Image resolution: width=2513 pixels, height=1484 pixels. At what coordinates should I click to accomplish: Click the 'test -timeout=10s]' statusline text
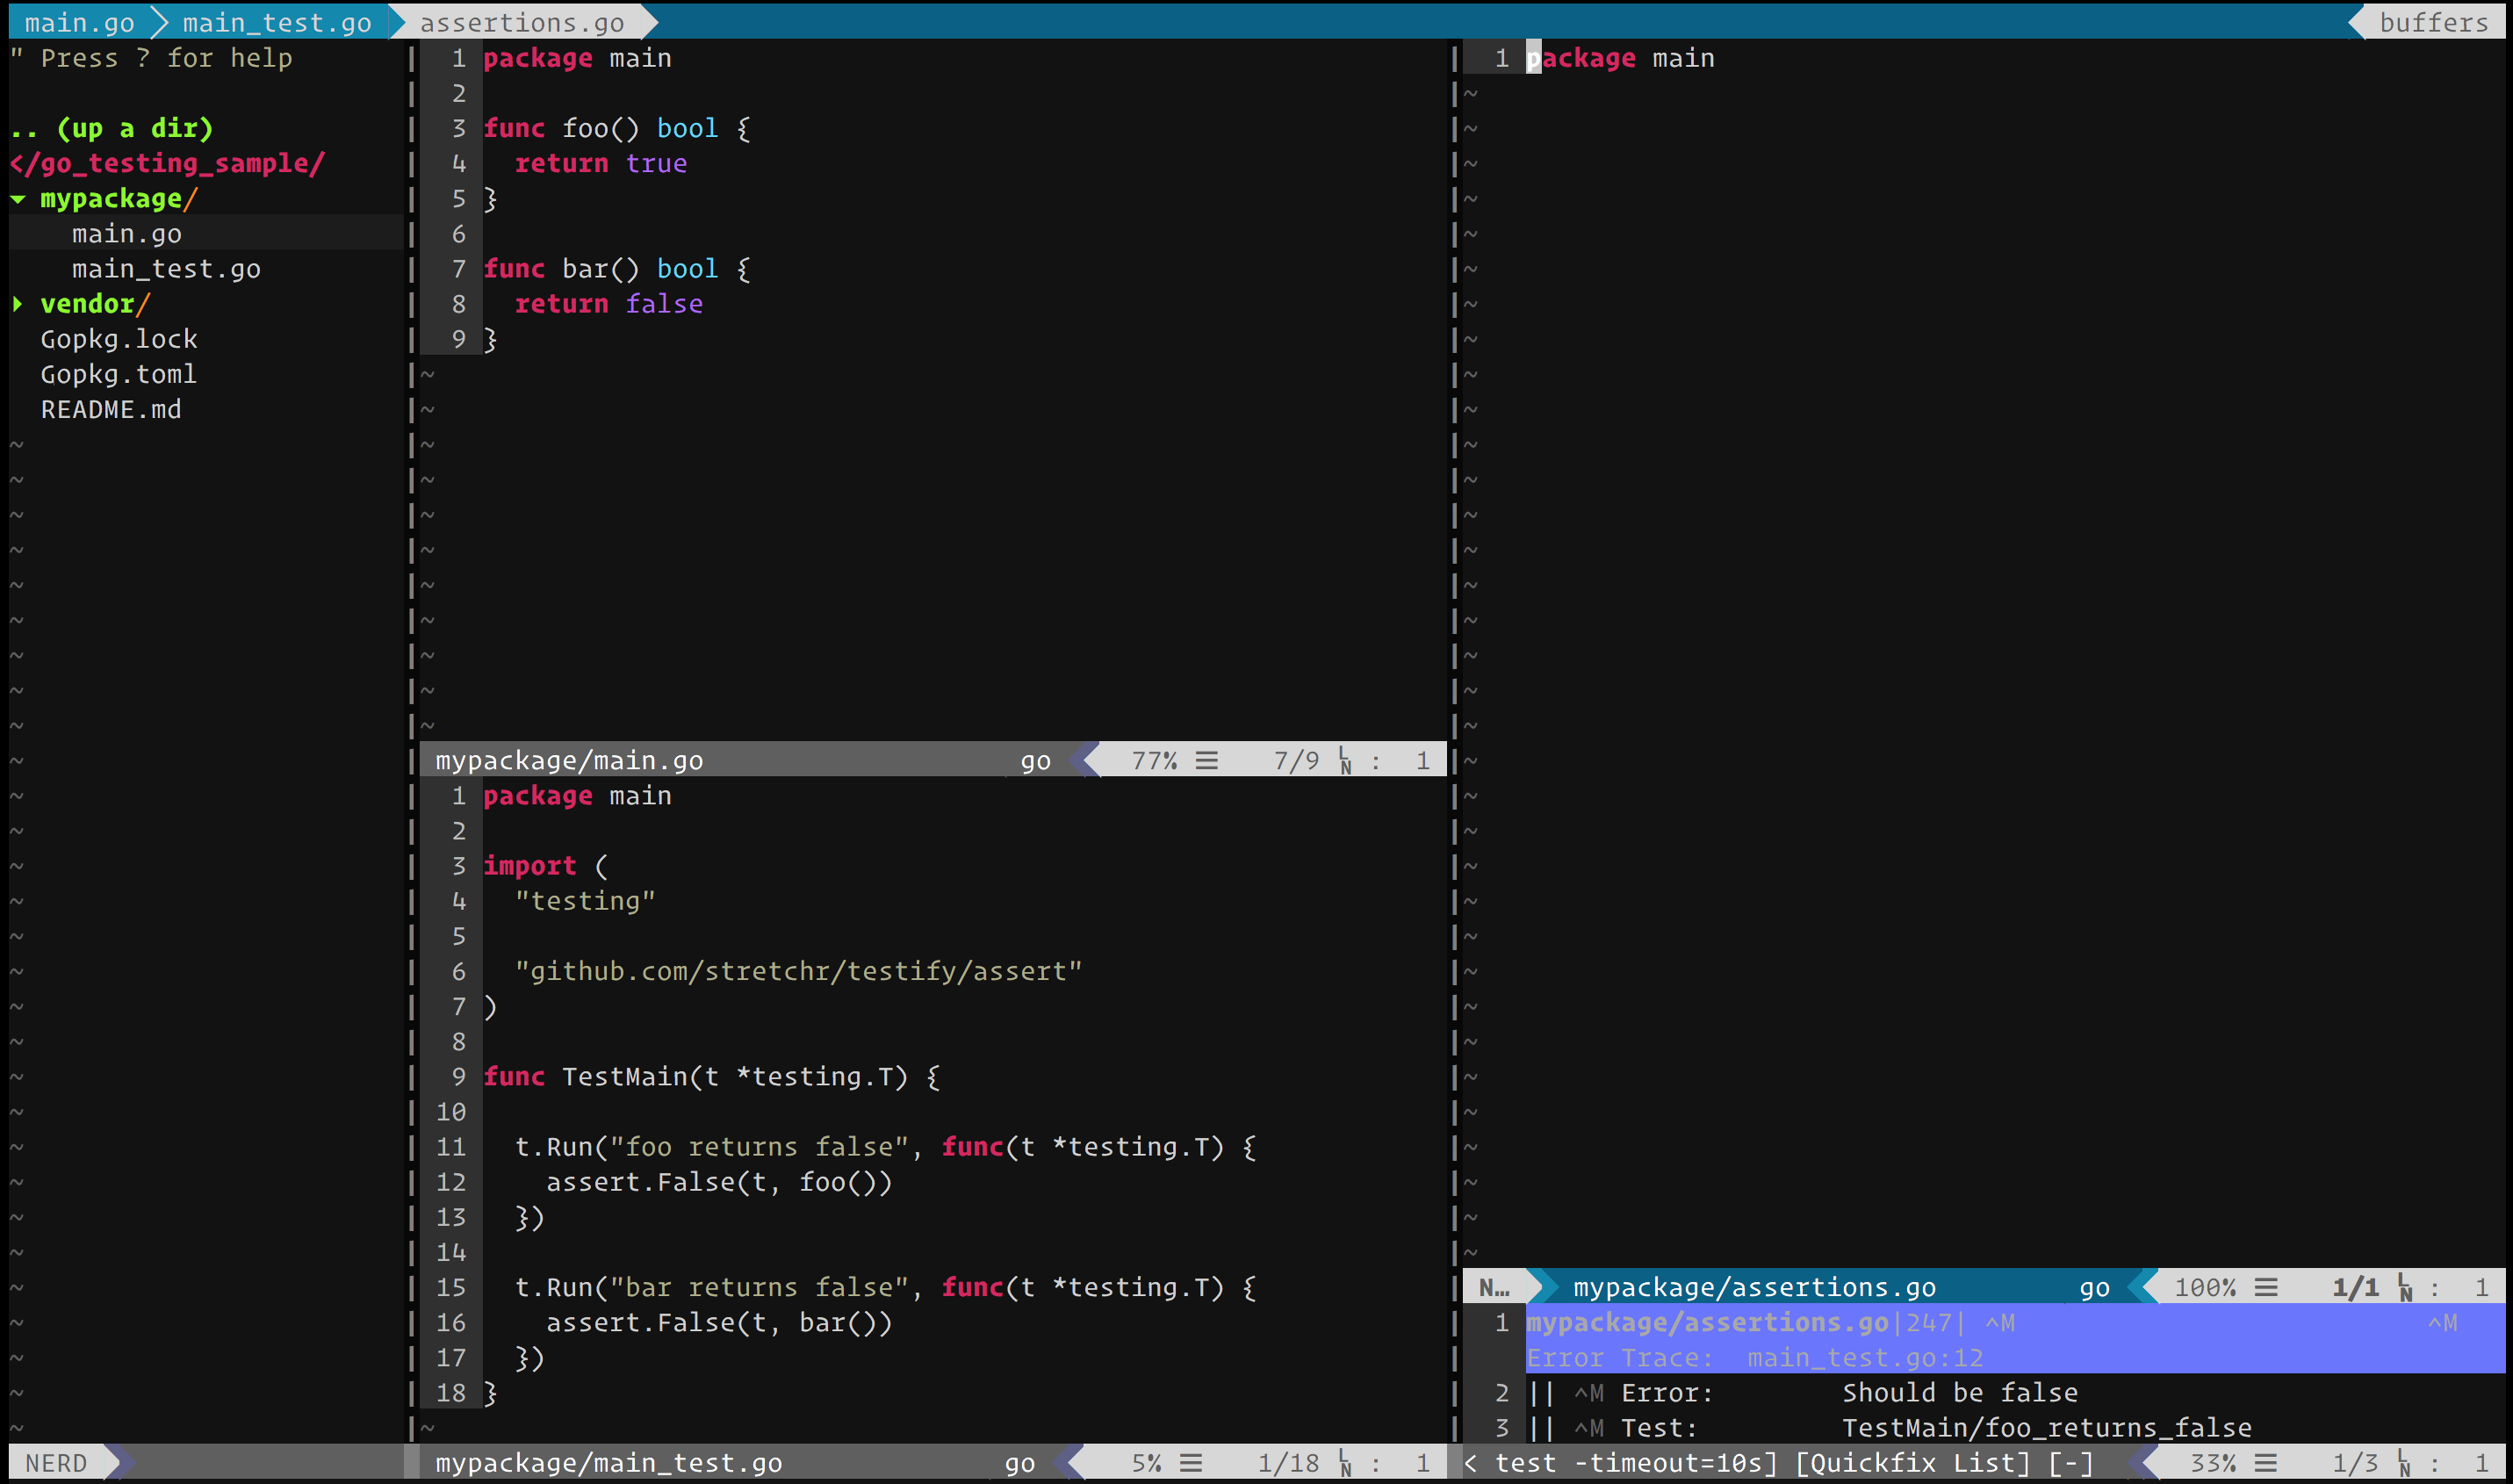(1636, 1463)
